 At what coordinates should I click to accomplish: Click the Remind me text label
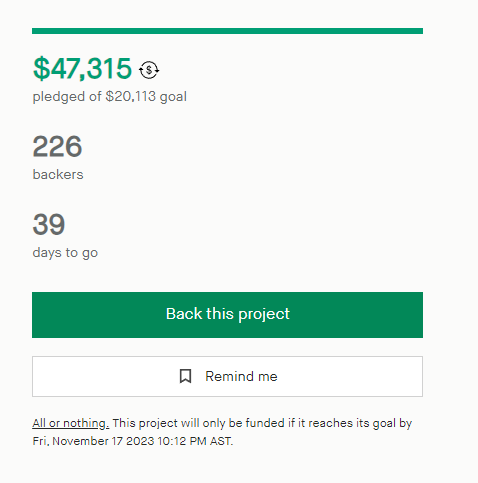coord(241,376)
